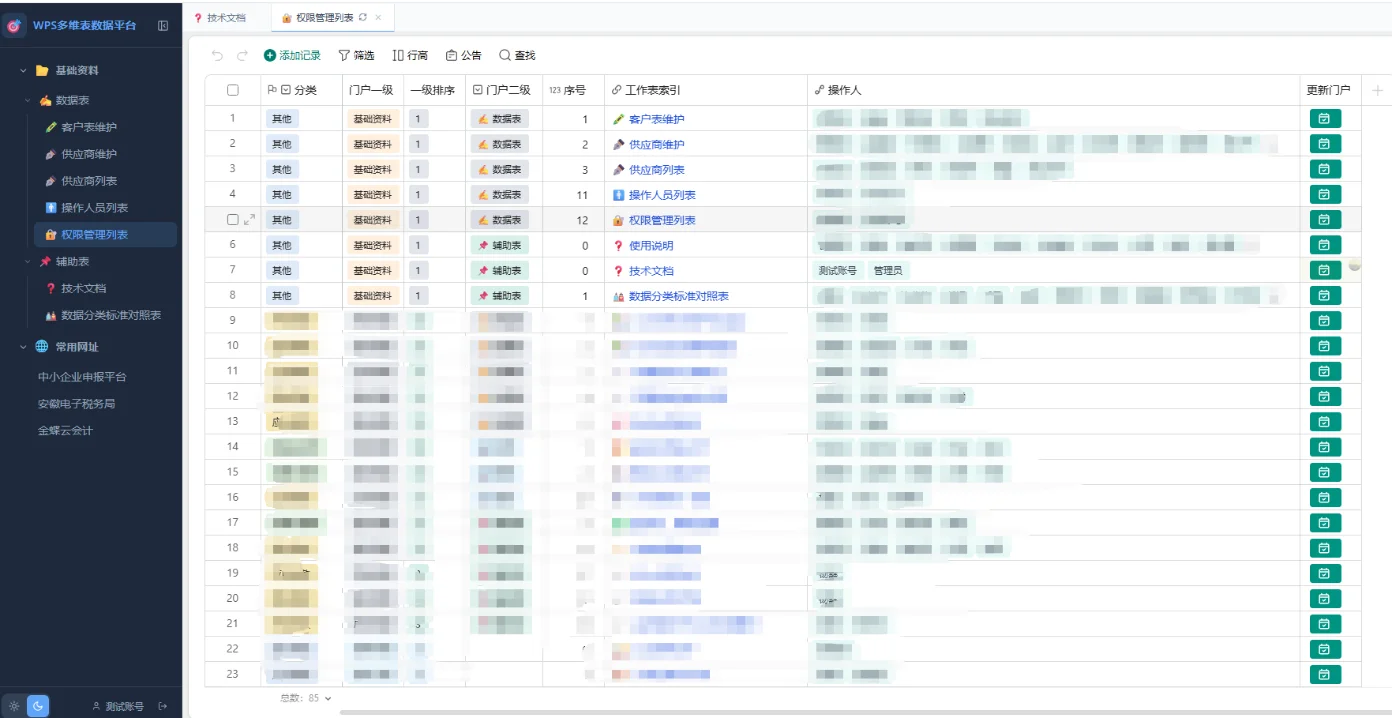Click the undo arrow in the toolbar

[x=217, y=56]
